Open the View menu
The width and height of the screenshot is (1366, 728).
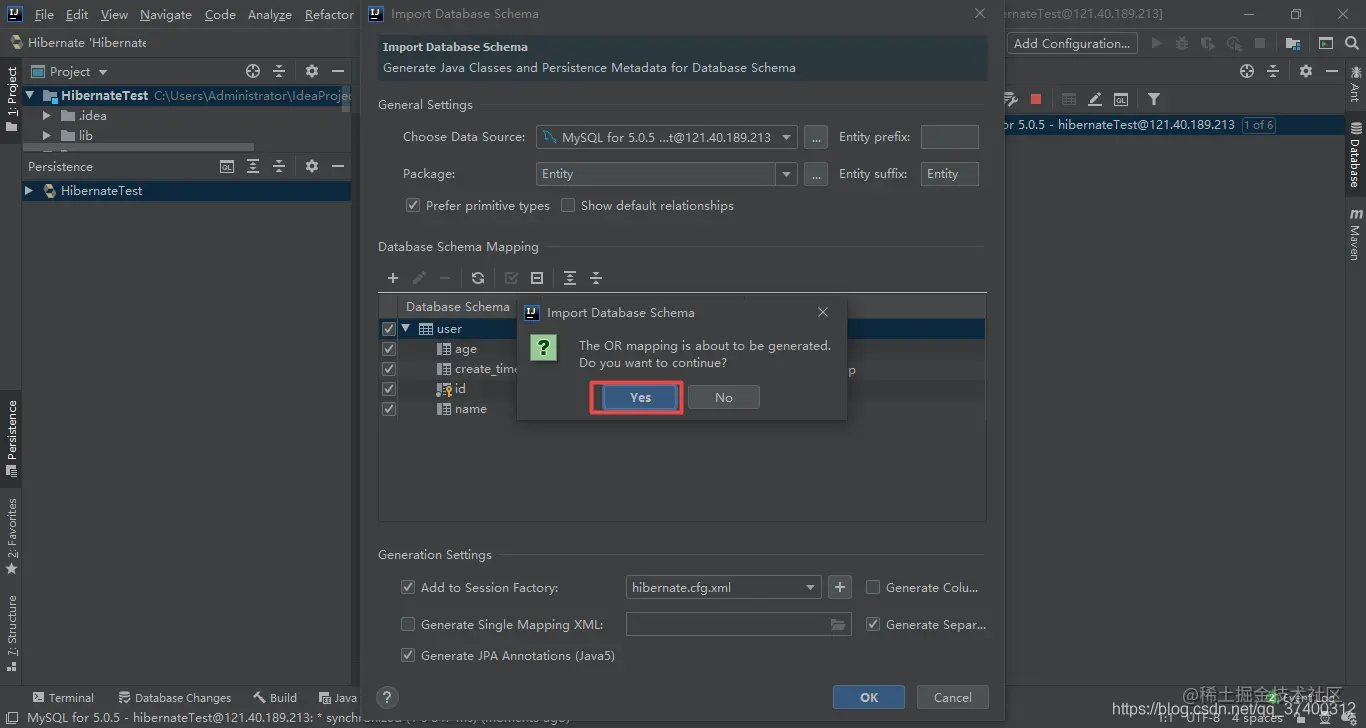point(114,15)
